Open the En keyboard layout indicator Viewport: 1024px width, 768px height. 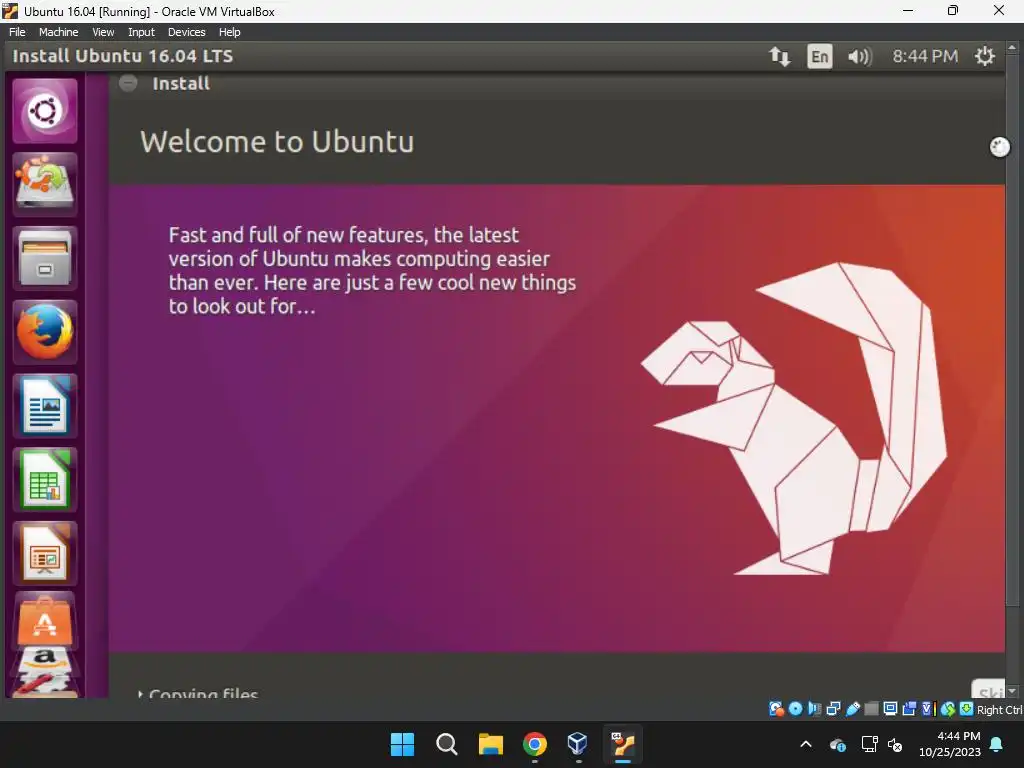[x=820, y=57]
